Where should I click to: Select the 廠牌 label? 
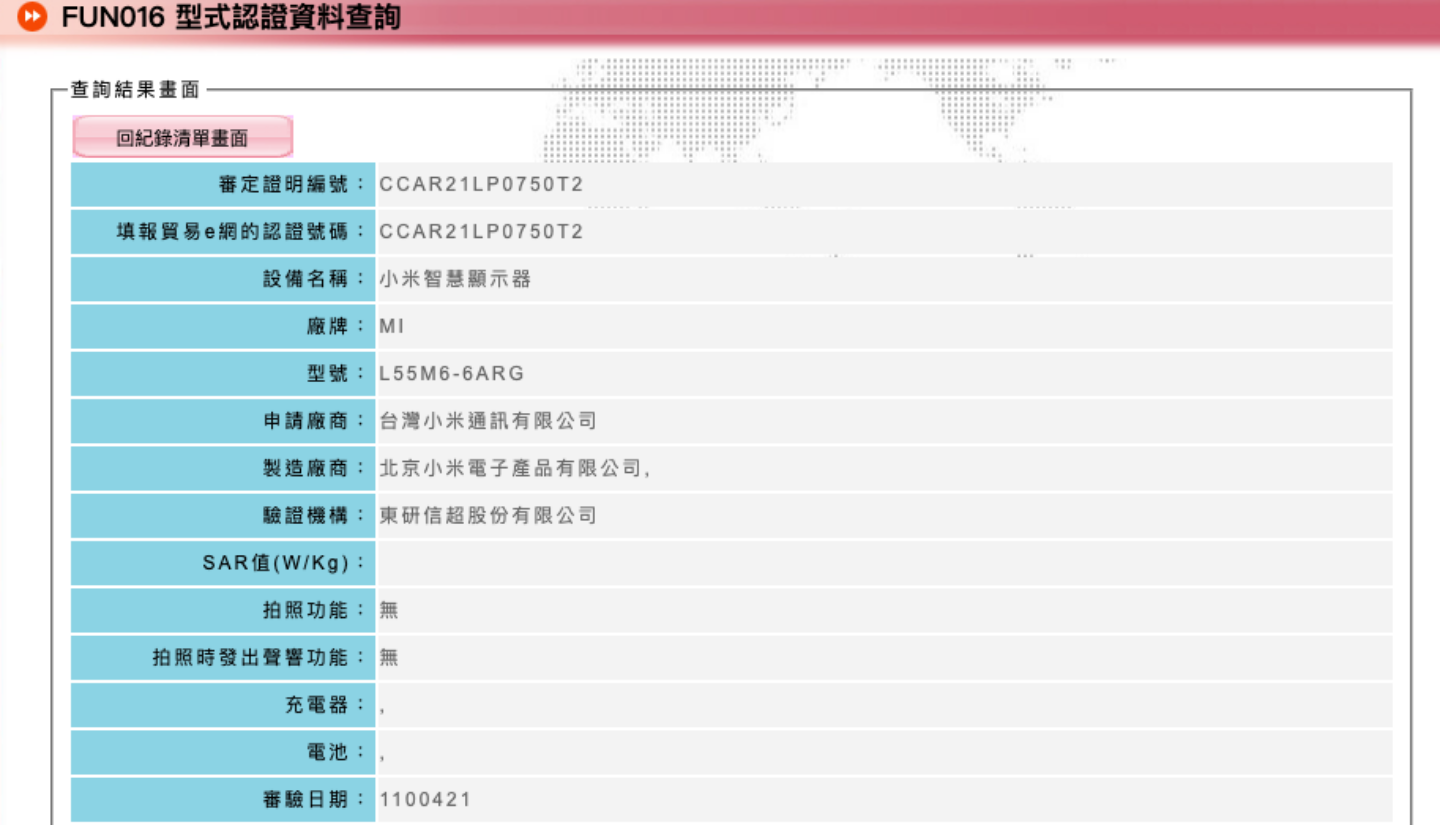click(x=336, y=327)
